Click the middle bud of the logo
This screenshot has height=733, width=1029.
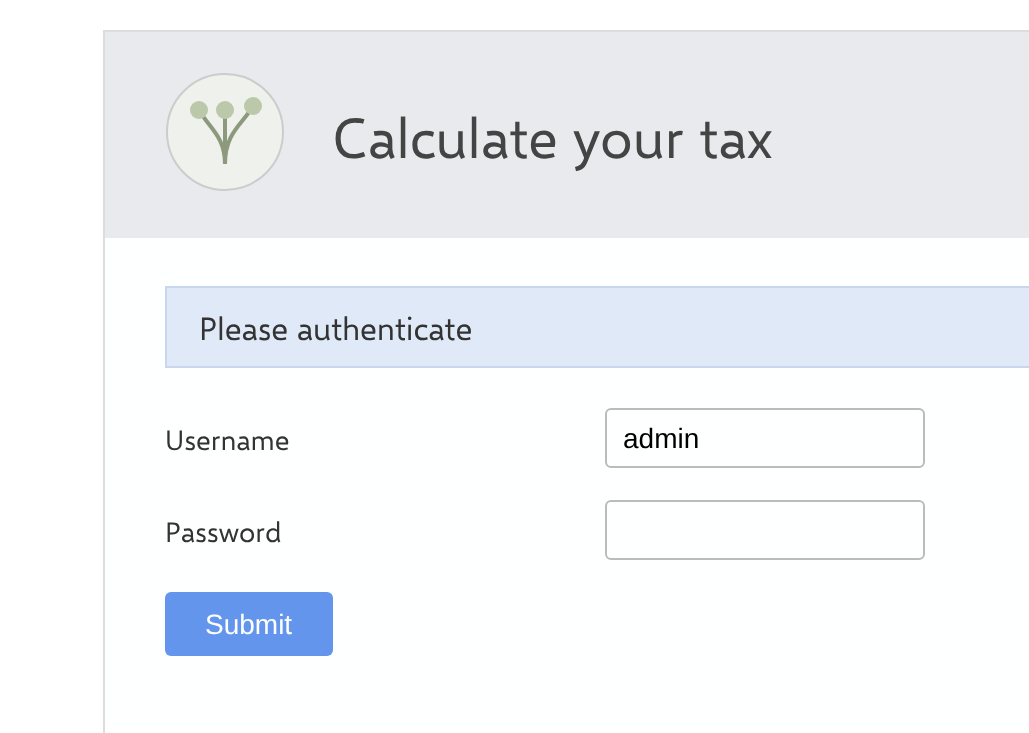pos(225,110)
